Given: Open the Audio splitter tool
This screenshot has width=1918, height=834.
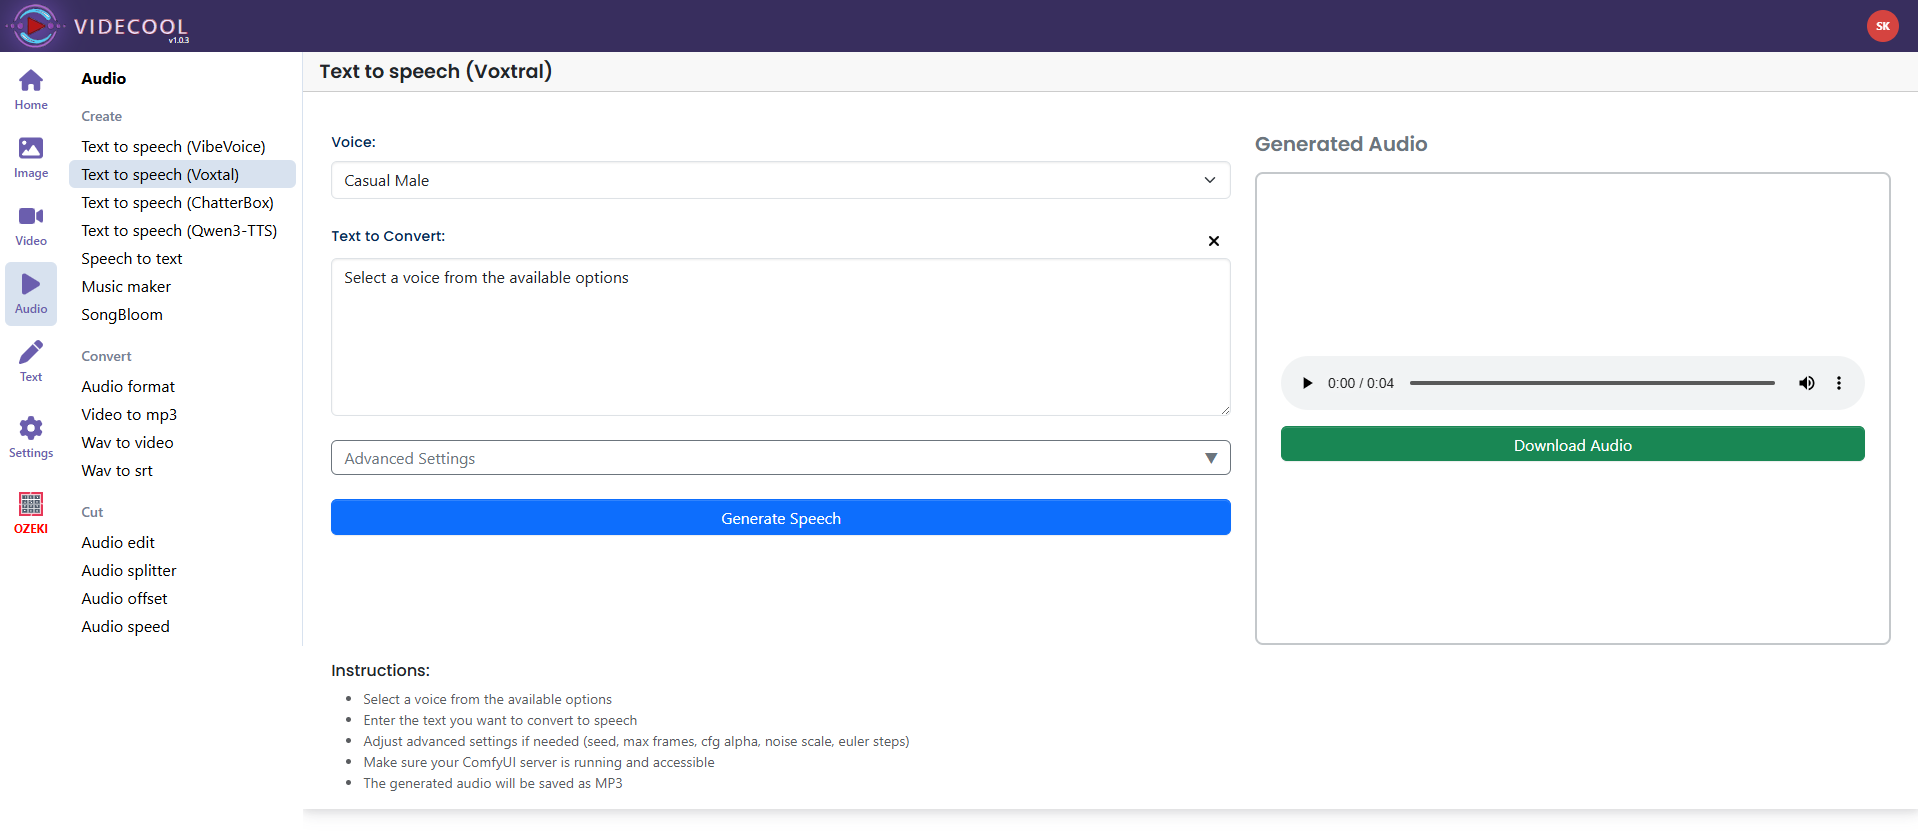Looking at the screenshot, I should click(x=129, y=570).
